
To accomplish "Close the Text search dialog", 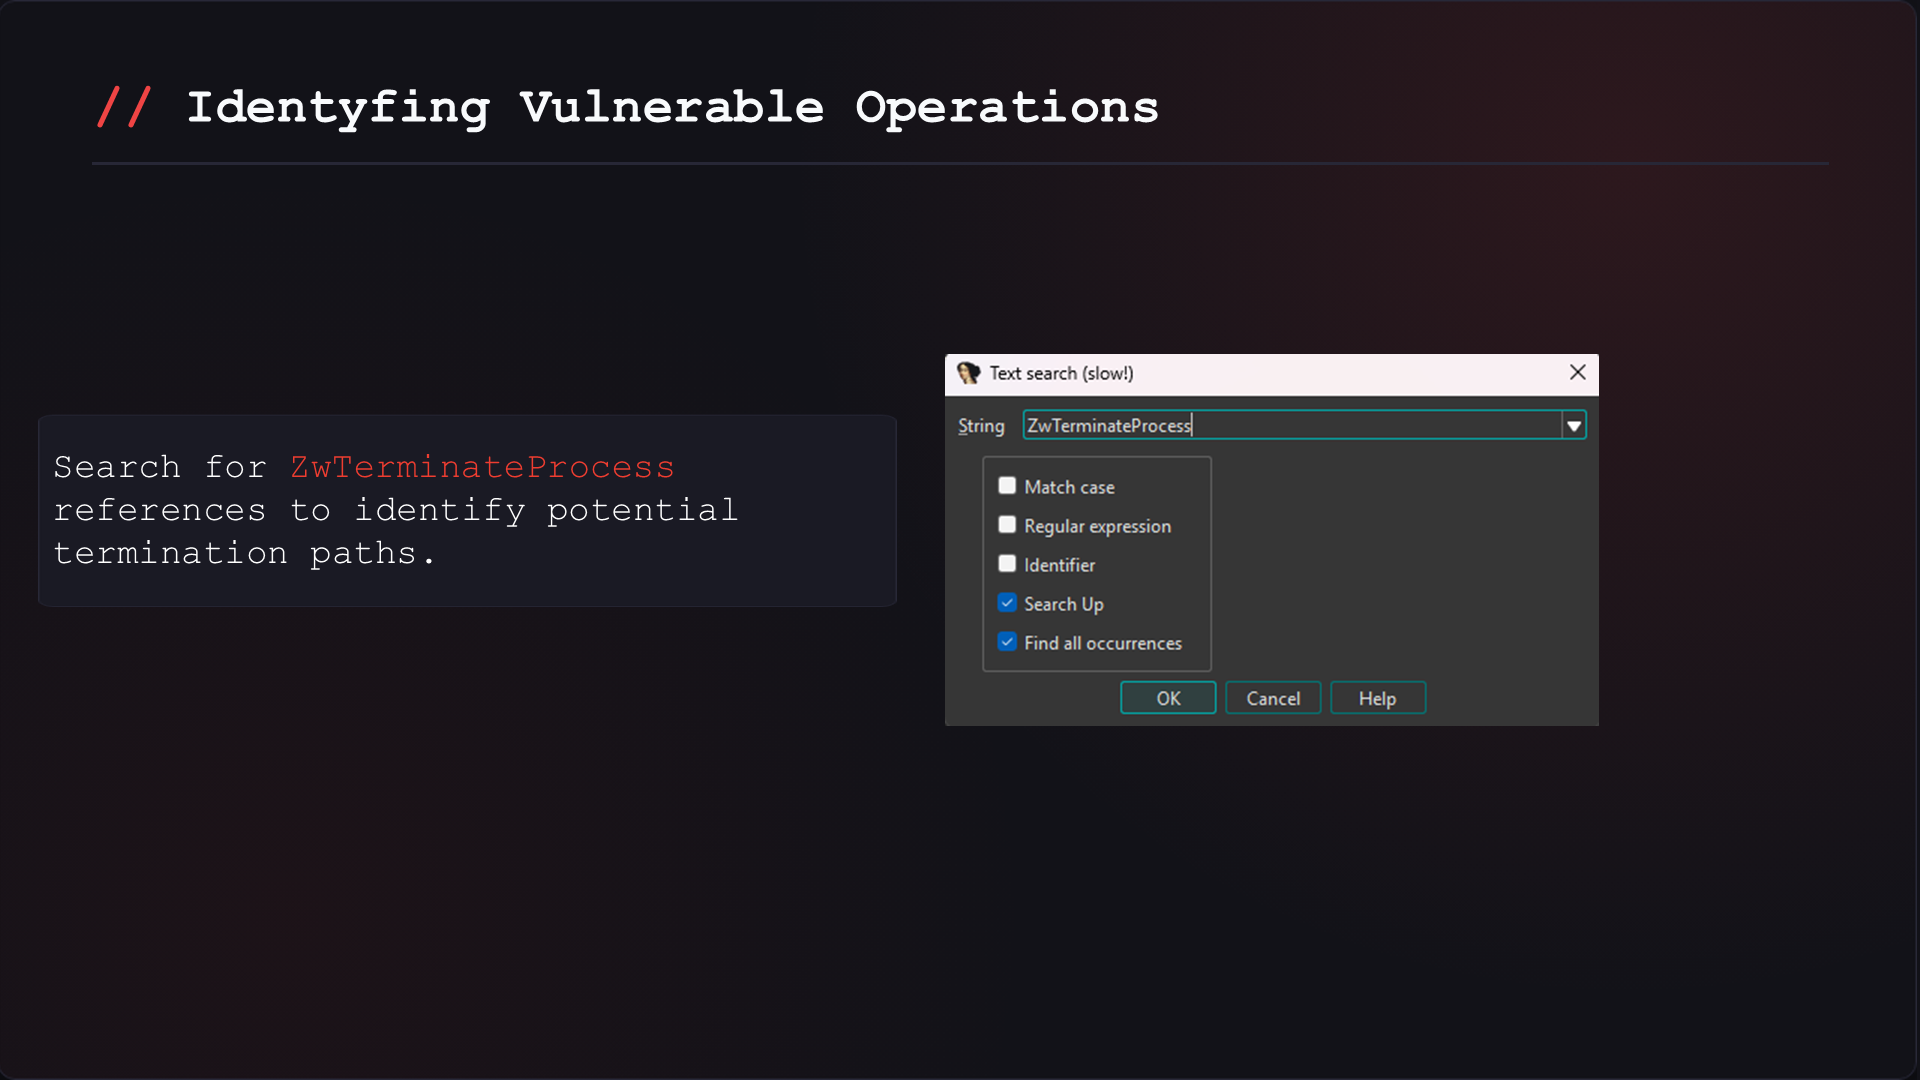I will (1578, 372).
